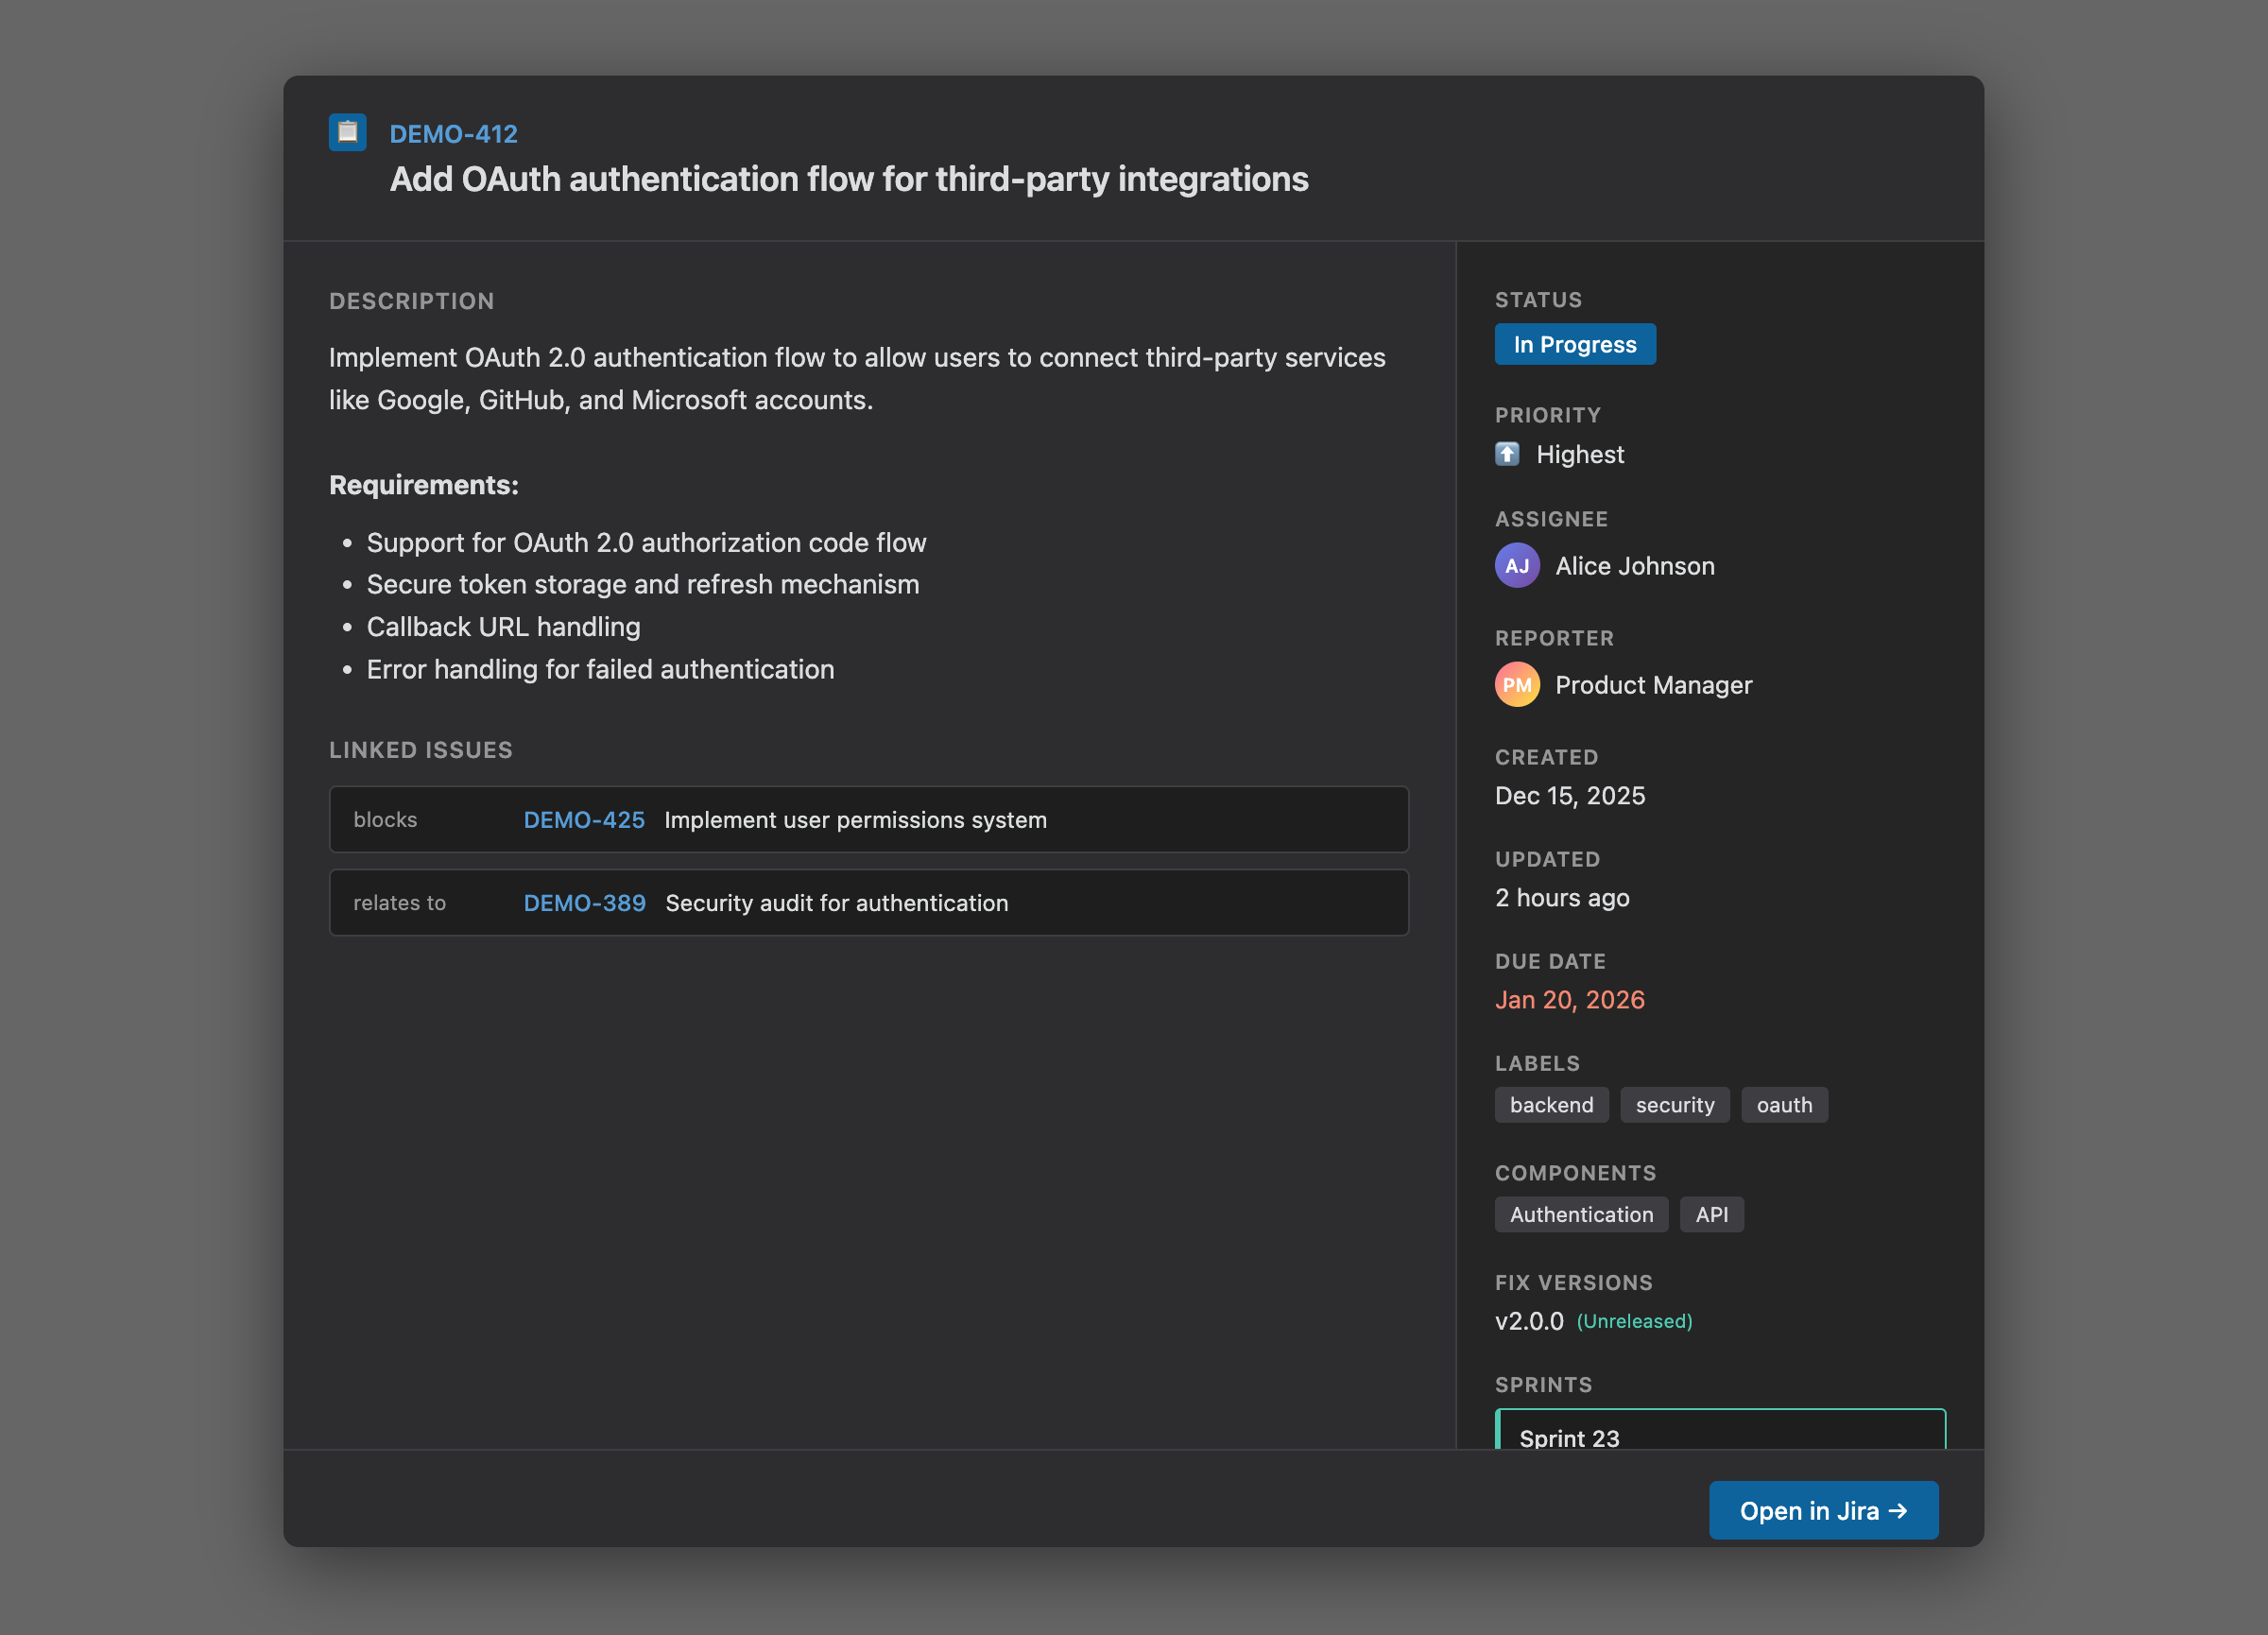The image size is (2268, 1635).
Task: Click the 'relates to' link type label
Action: [x=399, y=903]
